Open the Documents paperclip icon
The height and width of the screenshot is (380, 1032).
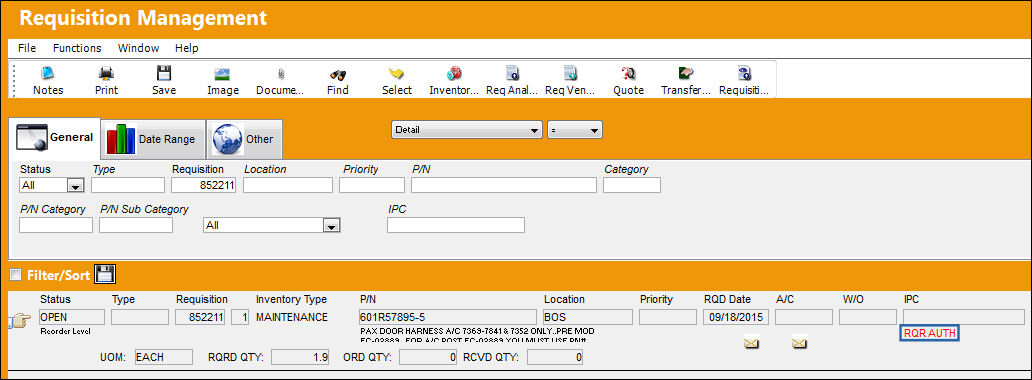coord(280,81)
